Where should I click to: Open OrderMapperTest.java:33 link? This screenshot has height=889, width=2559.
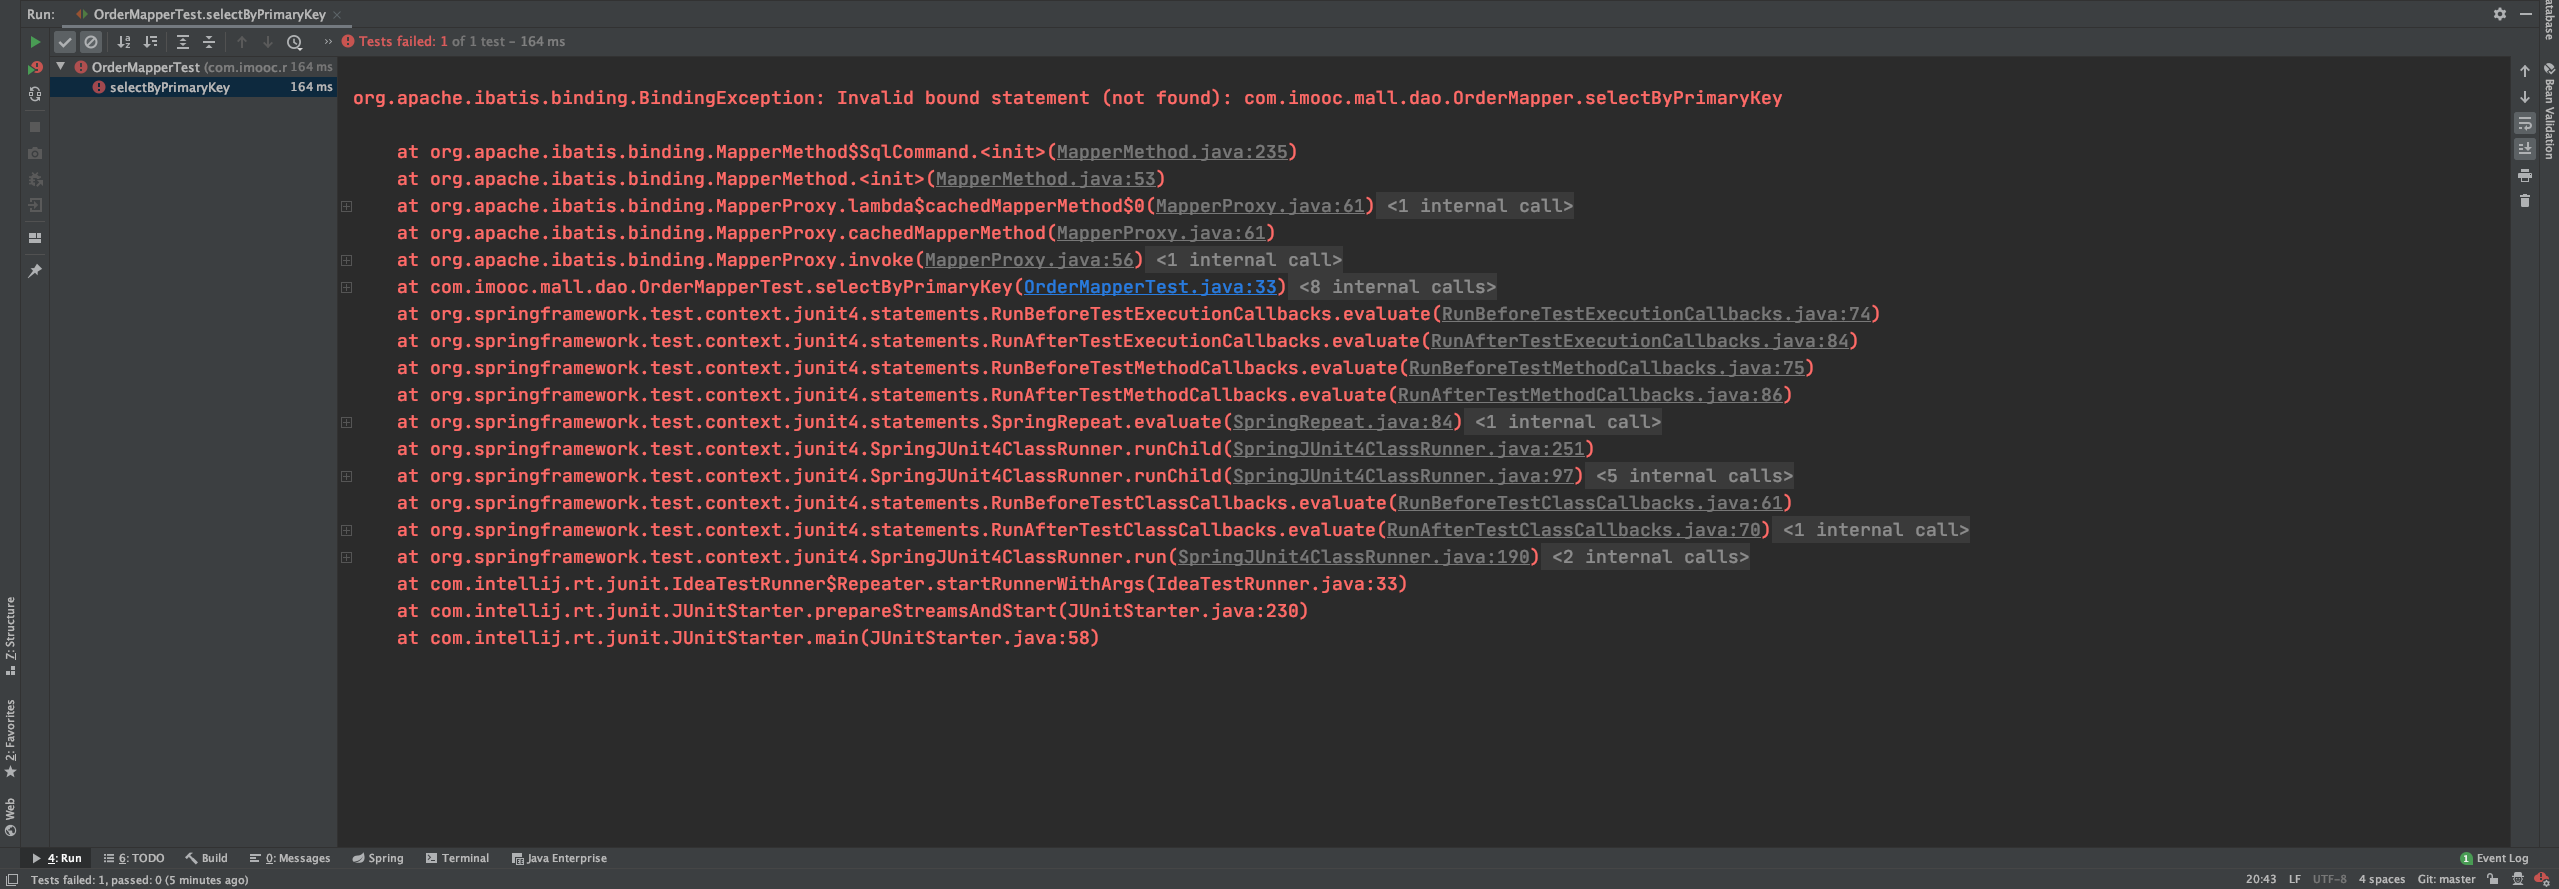tap(1150, 287)
